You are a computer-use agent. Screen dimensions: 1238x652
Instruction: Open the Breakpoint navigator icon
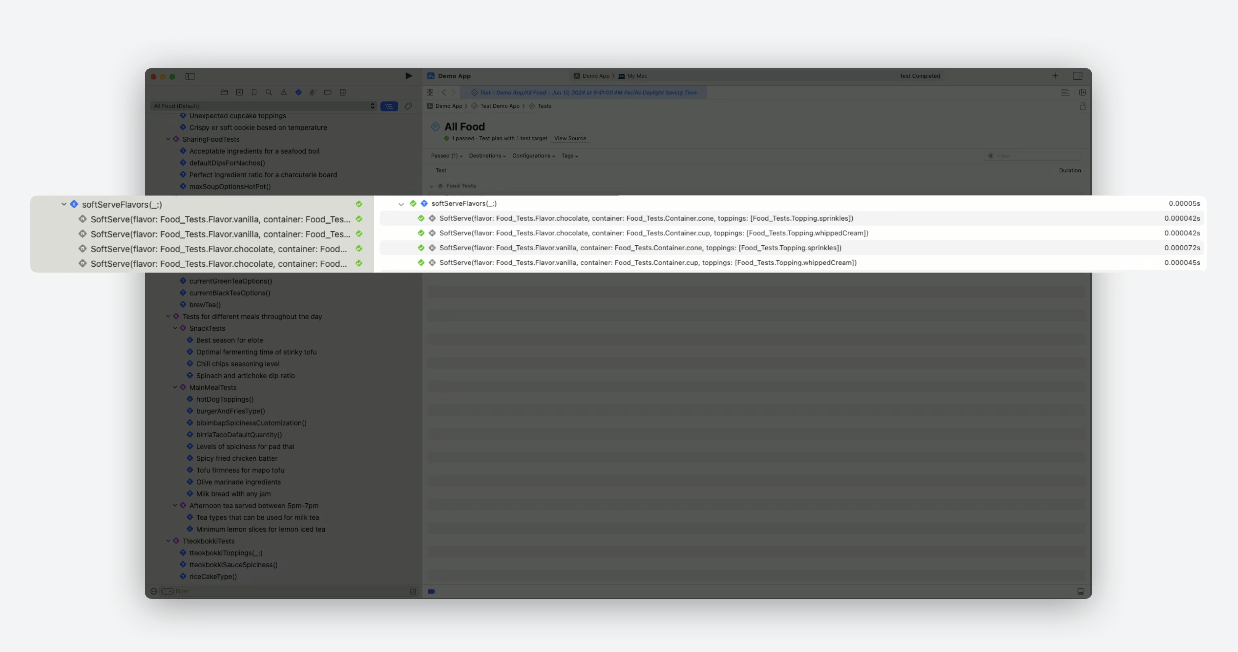(x=327, y=92)
